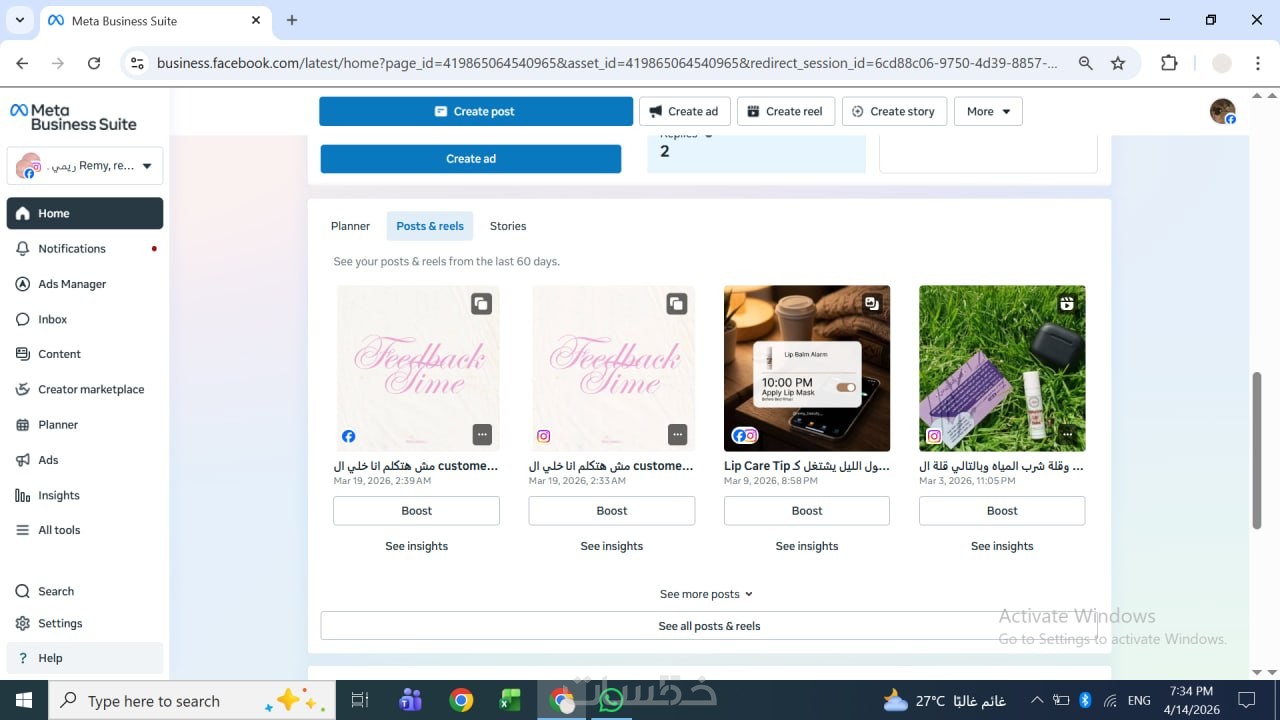Open a new browser tab
This screenshot has height=720, width=1280.
pos(292,20)
